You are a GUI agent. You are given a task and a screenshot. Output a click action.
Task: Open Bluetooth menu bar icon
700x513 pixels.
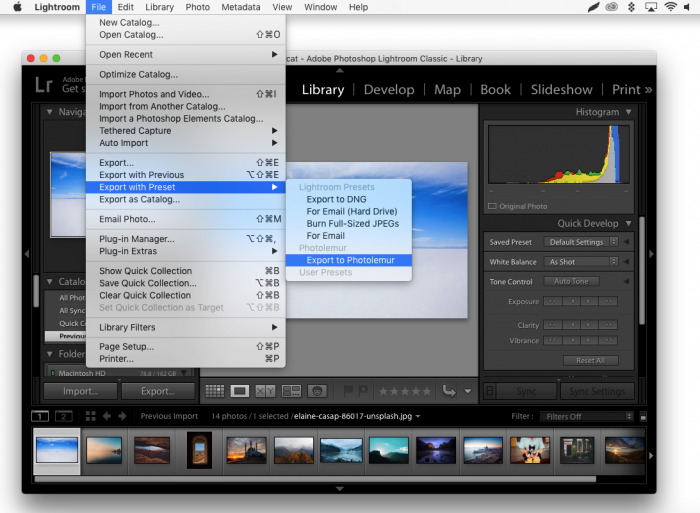[x=631, y=7]
